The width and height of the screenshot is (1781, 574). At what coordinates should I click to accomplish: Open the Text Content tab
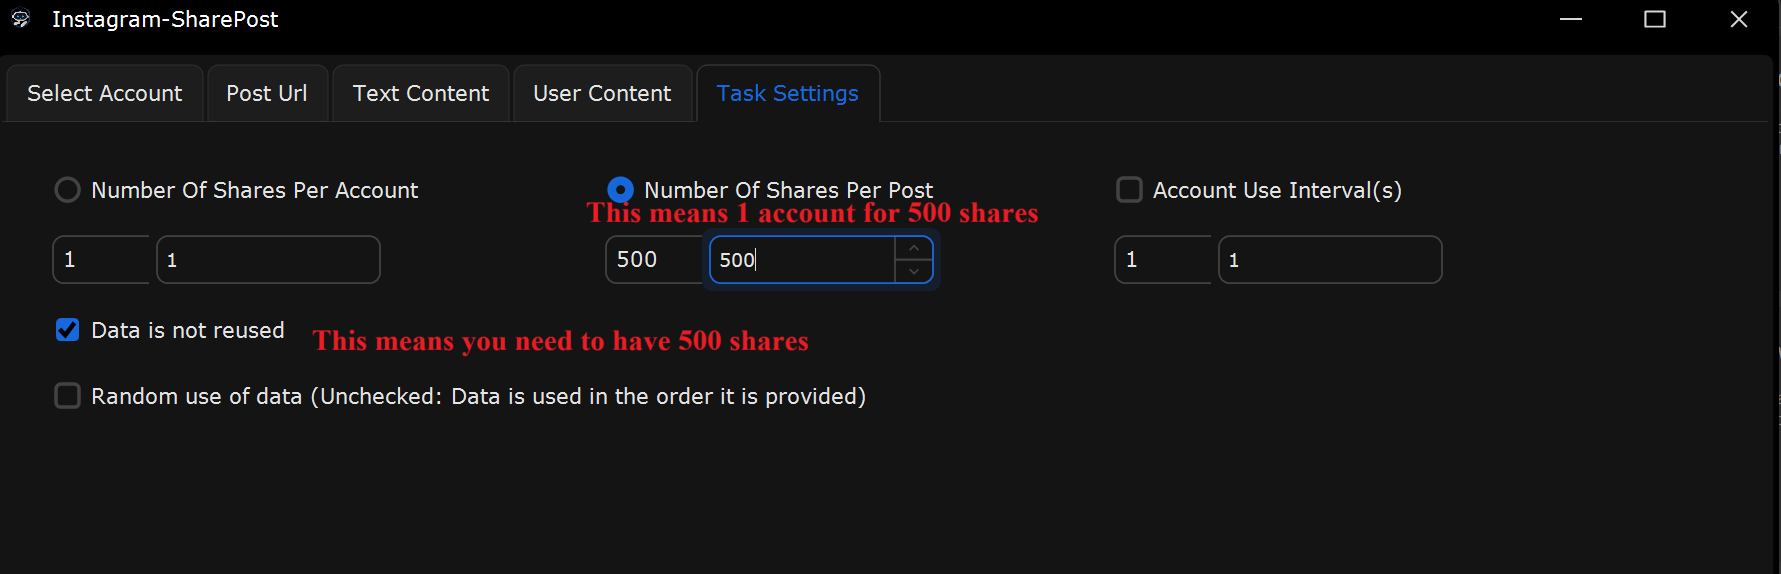(421, 93)
